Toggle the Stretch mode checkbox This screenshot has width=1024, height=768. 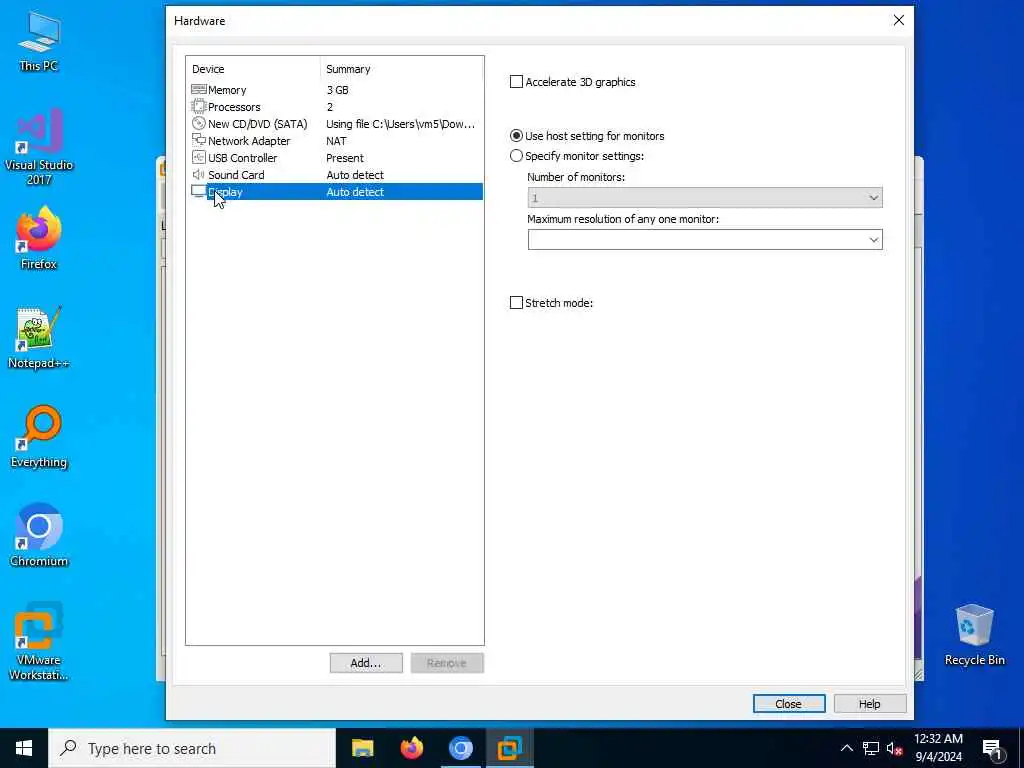516,302
